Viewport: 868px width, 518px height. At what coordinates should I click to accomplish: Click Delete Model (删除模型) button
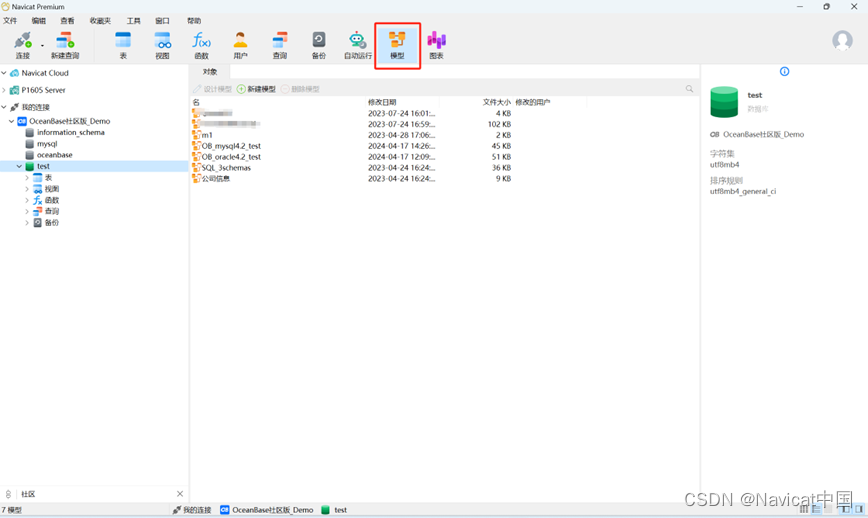click(x=301, y=89)
